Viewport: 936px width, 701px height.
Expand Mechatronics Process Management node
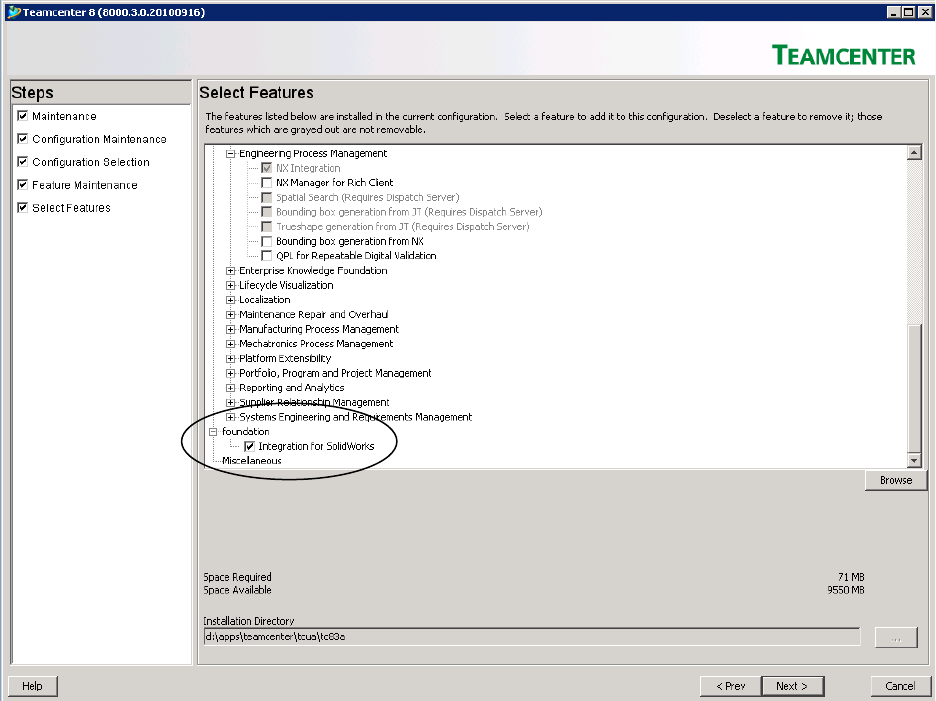230,344
